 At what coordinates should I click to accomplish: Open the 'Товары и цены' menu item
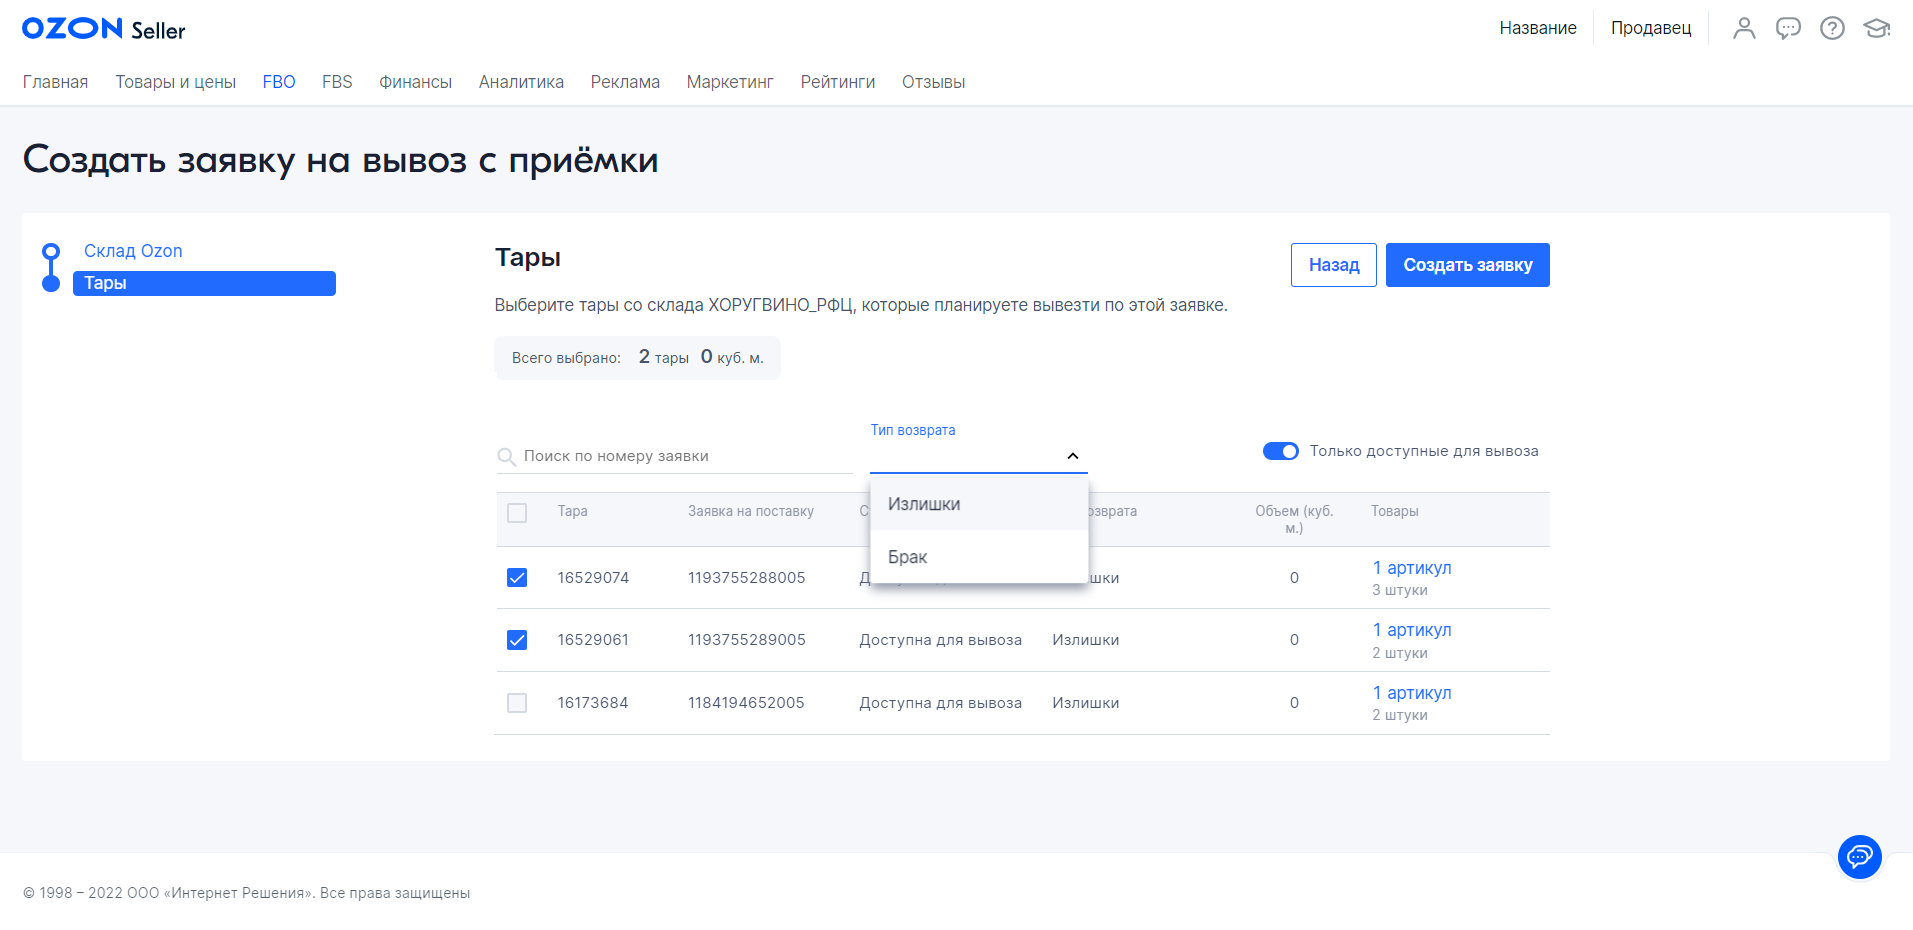[175, 82]
